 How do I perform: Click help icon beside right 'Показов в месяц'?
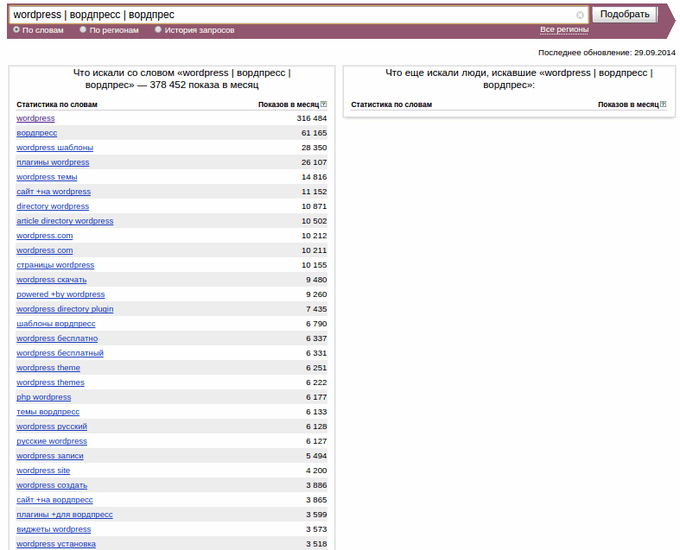click(x=664, y=104)
